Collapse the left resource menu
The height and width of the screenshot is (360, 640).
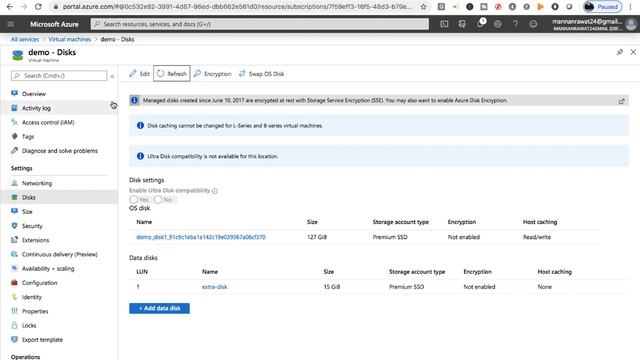click(x=112, y=76)
